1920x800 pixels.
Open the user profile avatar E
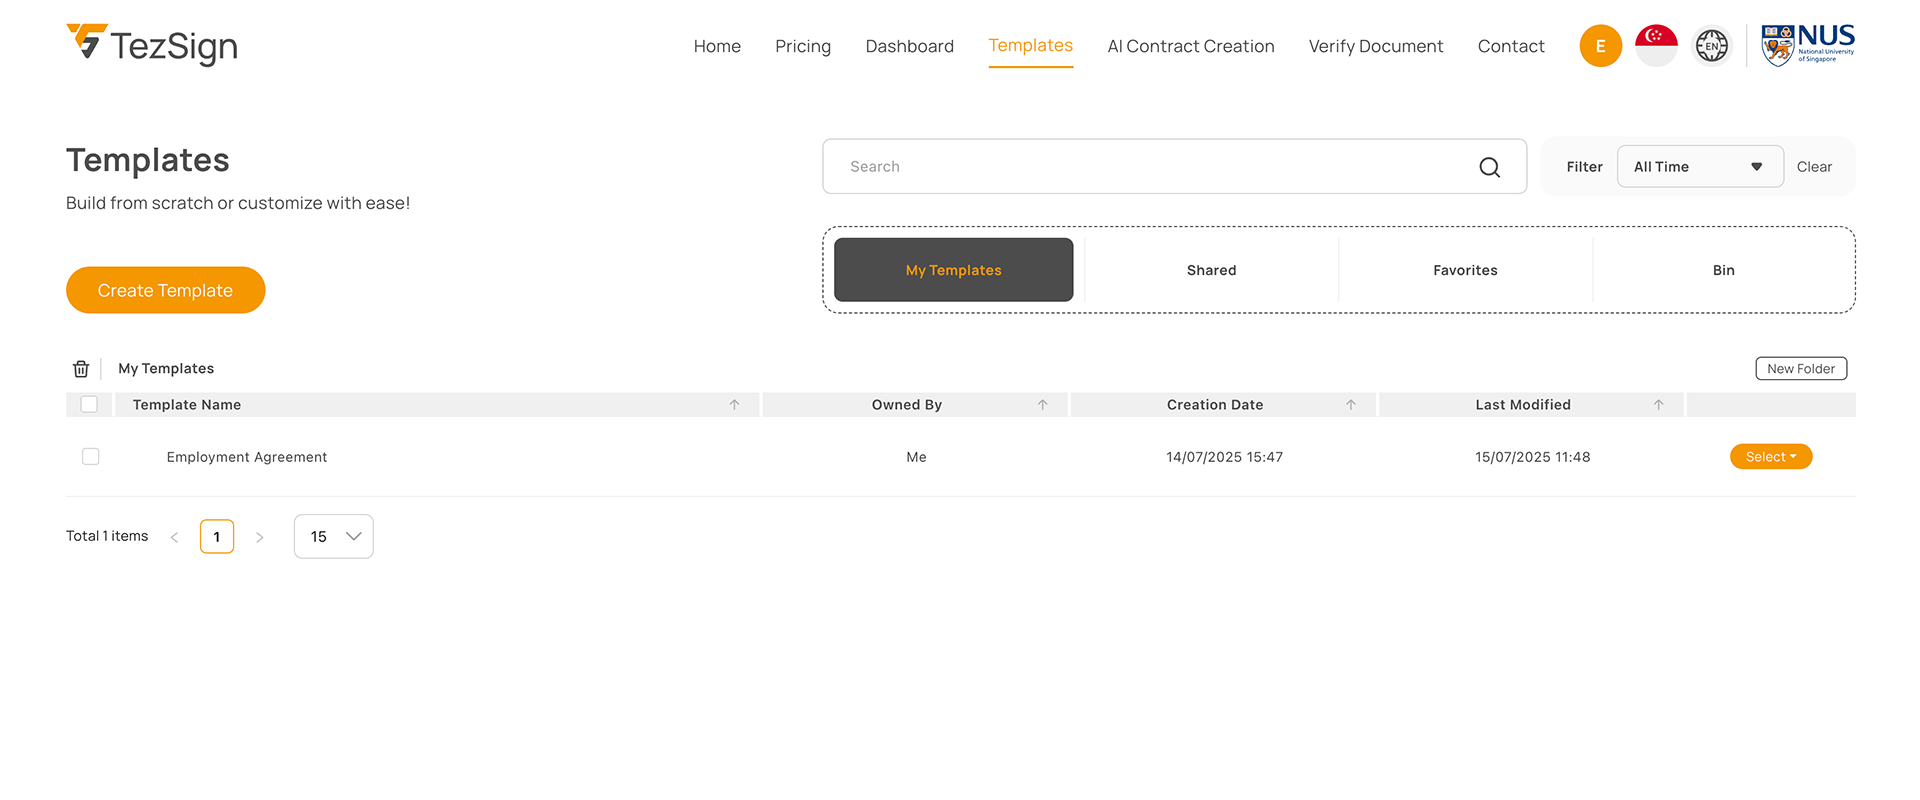tap(1600, 46)
